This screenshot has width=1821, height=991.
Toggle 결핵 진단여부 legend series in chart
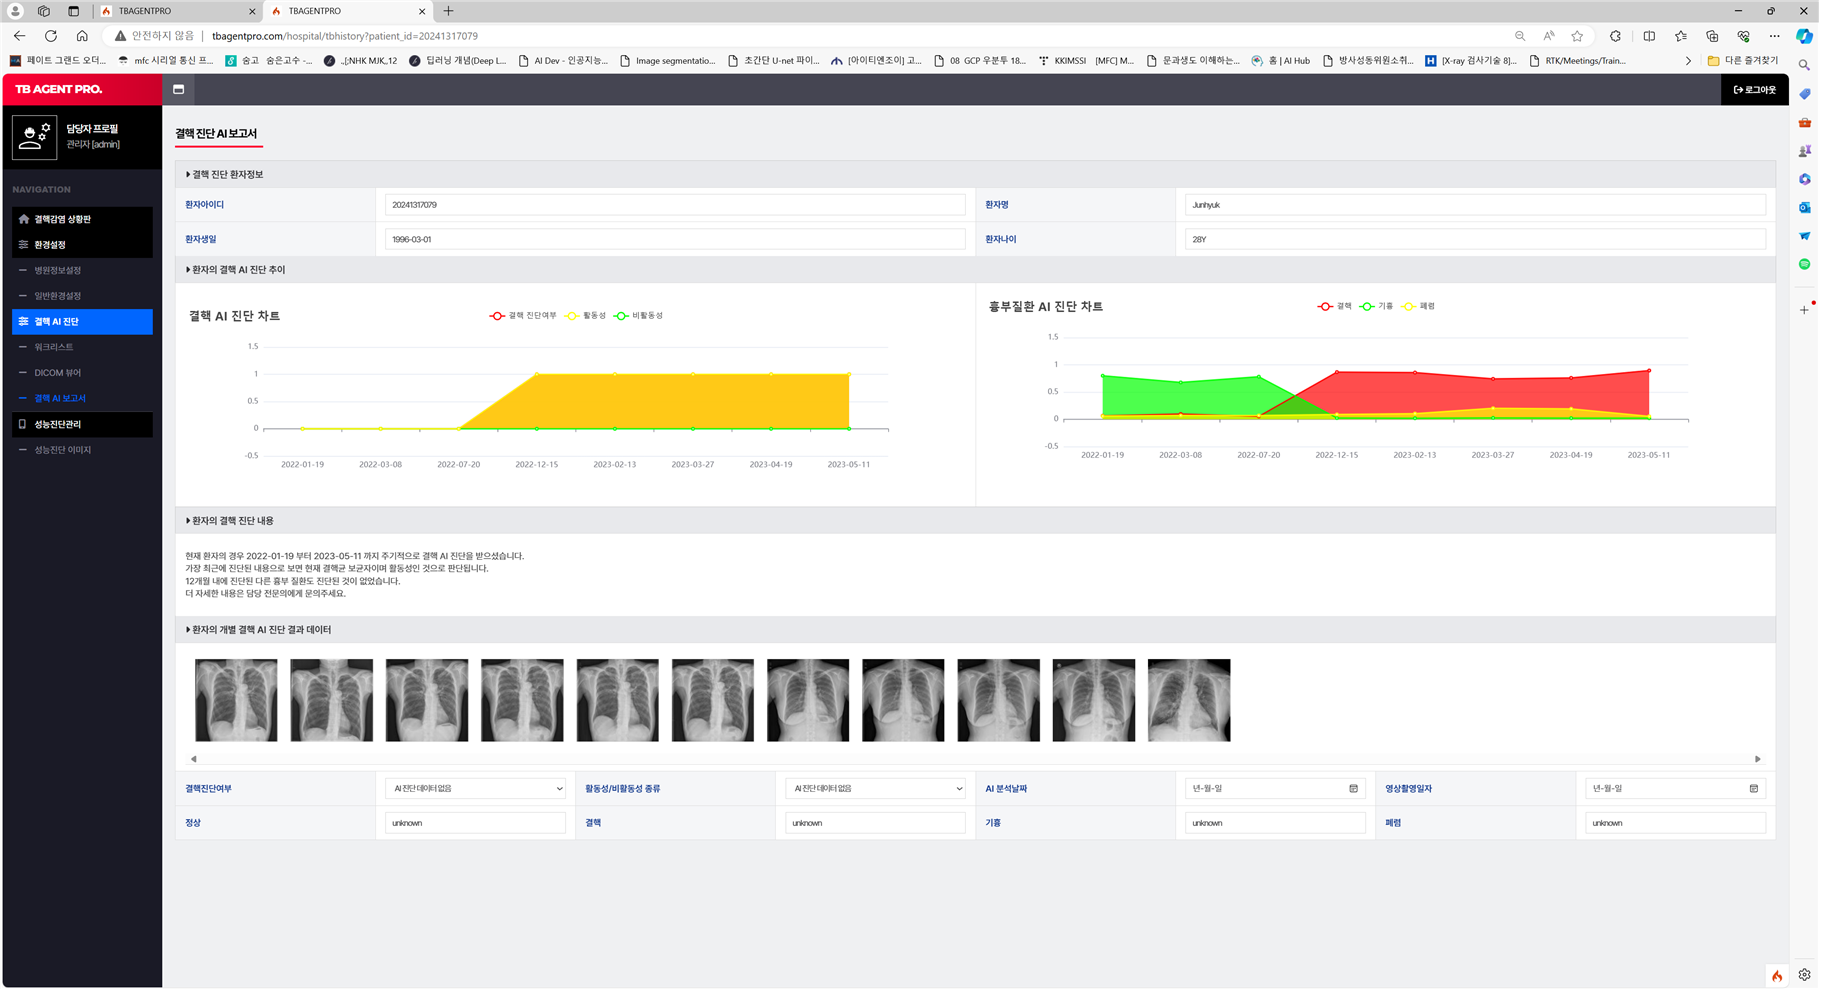tap(523, 316)
